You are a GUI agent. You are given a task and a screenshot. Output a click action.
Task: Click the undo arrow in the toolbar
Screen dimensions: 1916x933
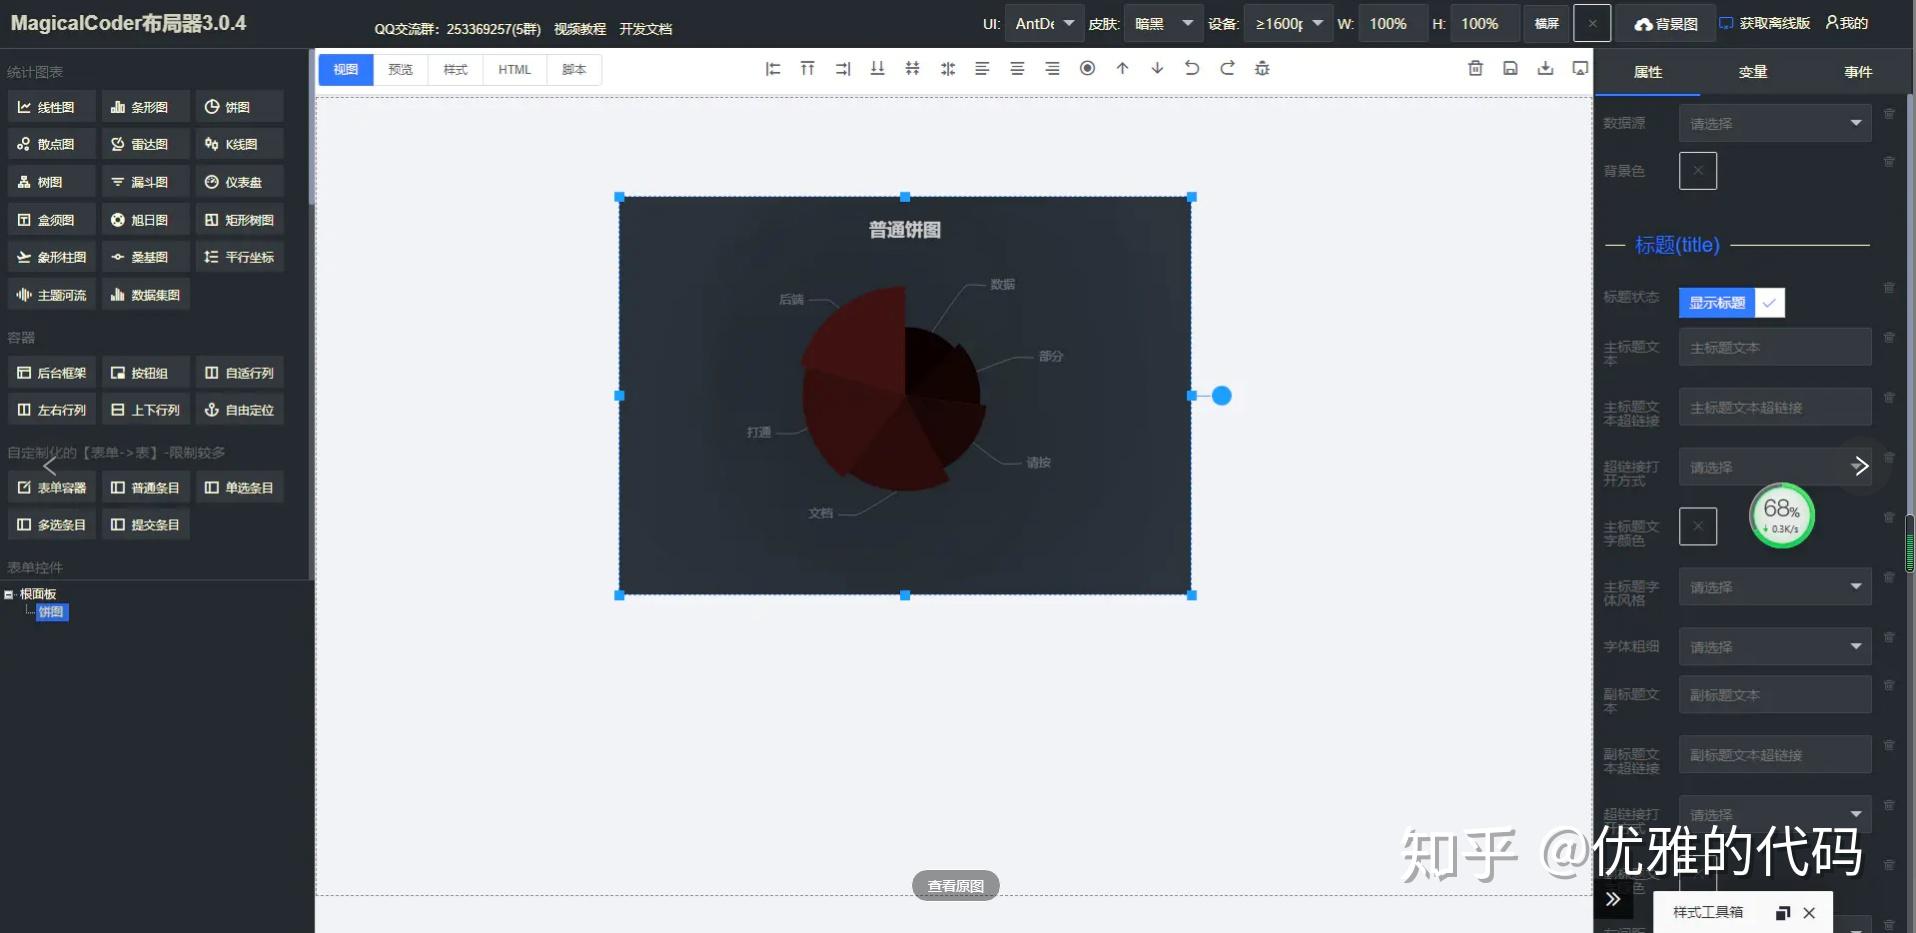point(1191,68)
